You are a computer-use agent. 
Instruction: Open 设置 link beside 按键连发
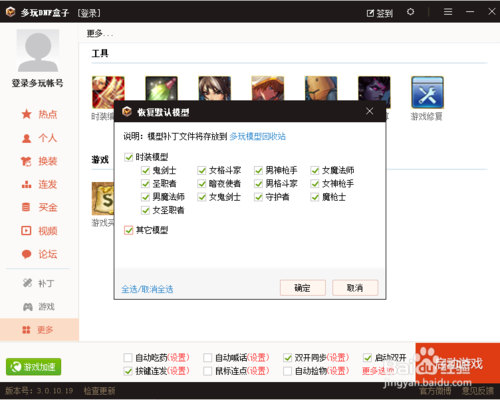point(178,371)
